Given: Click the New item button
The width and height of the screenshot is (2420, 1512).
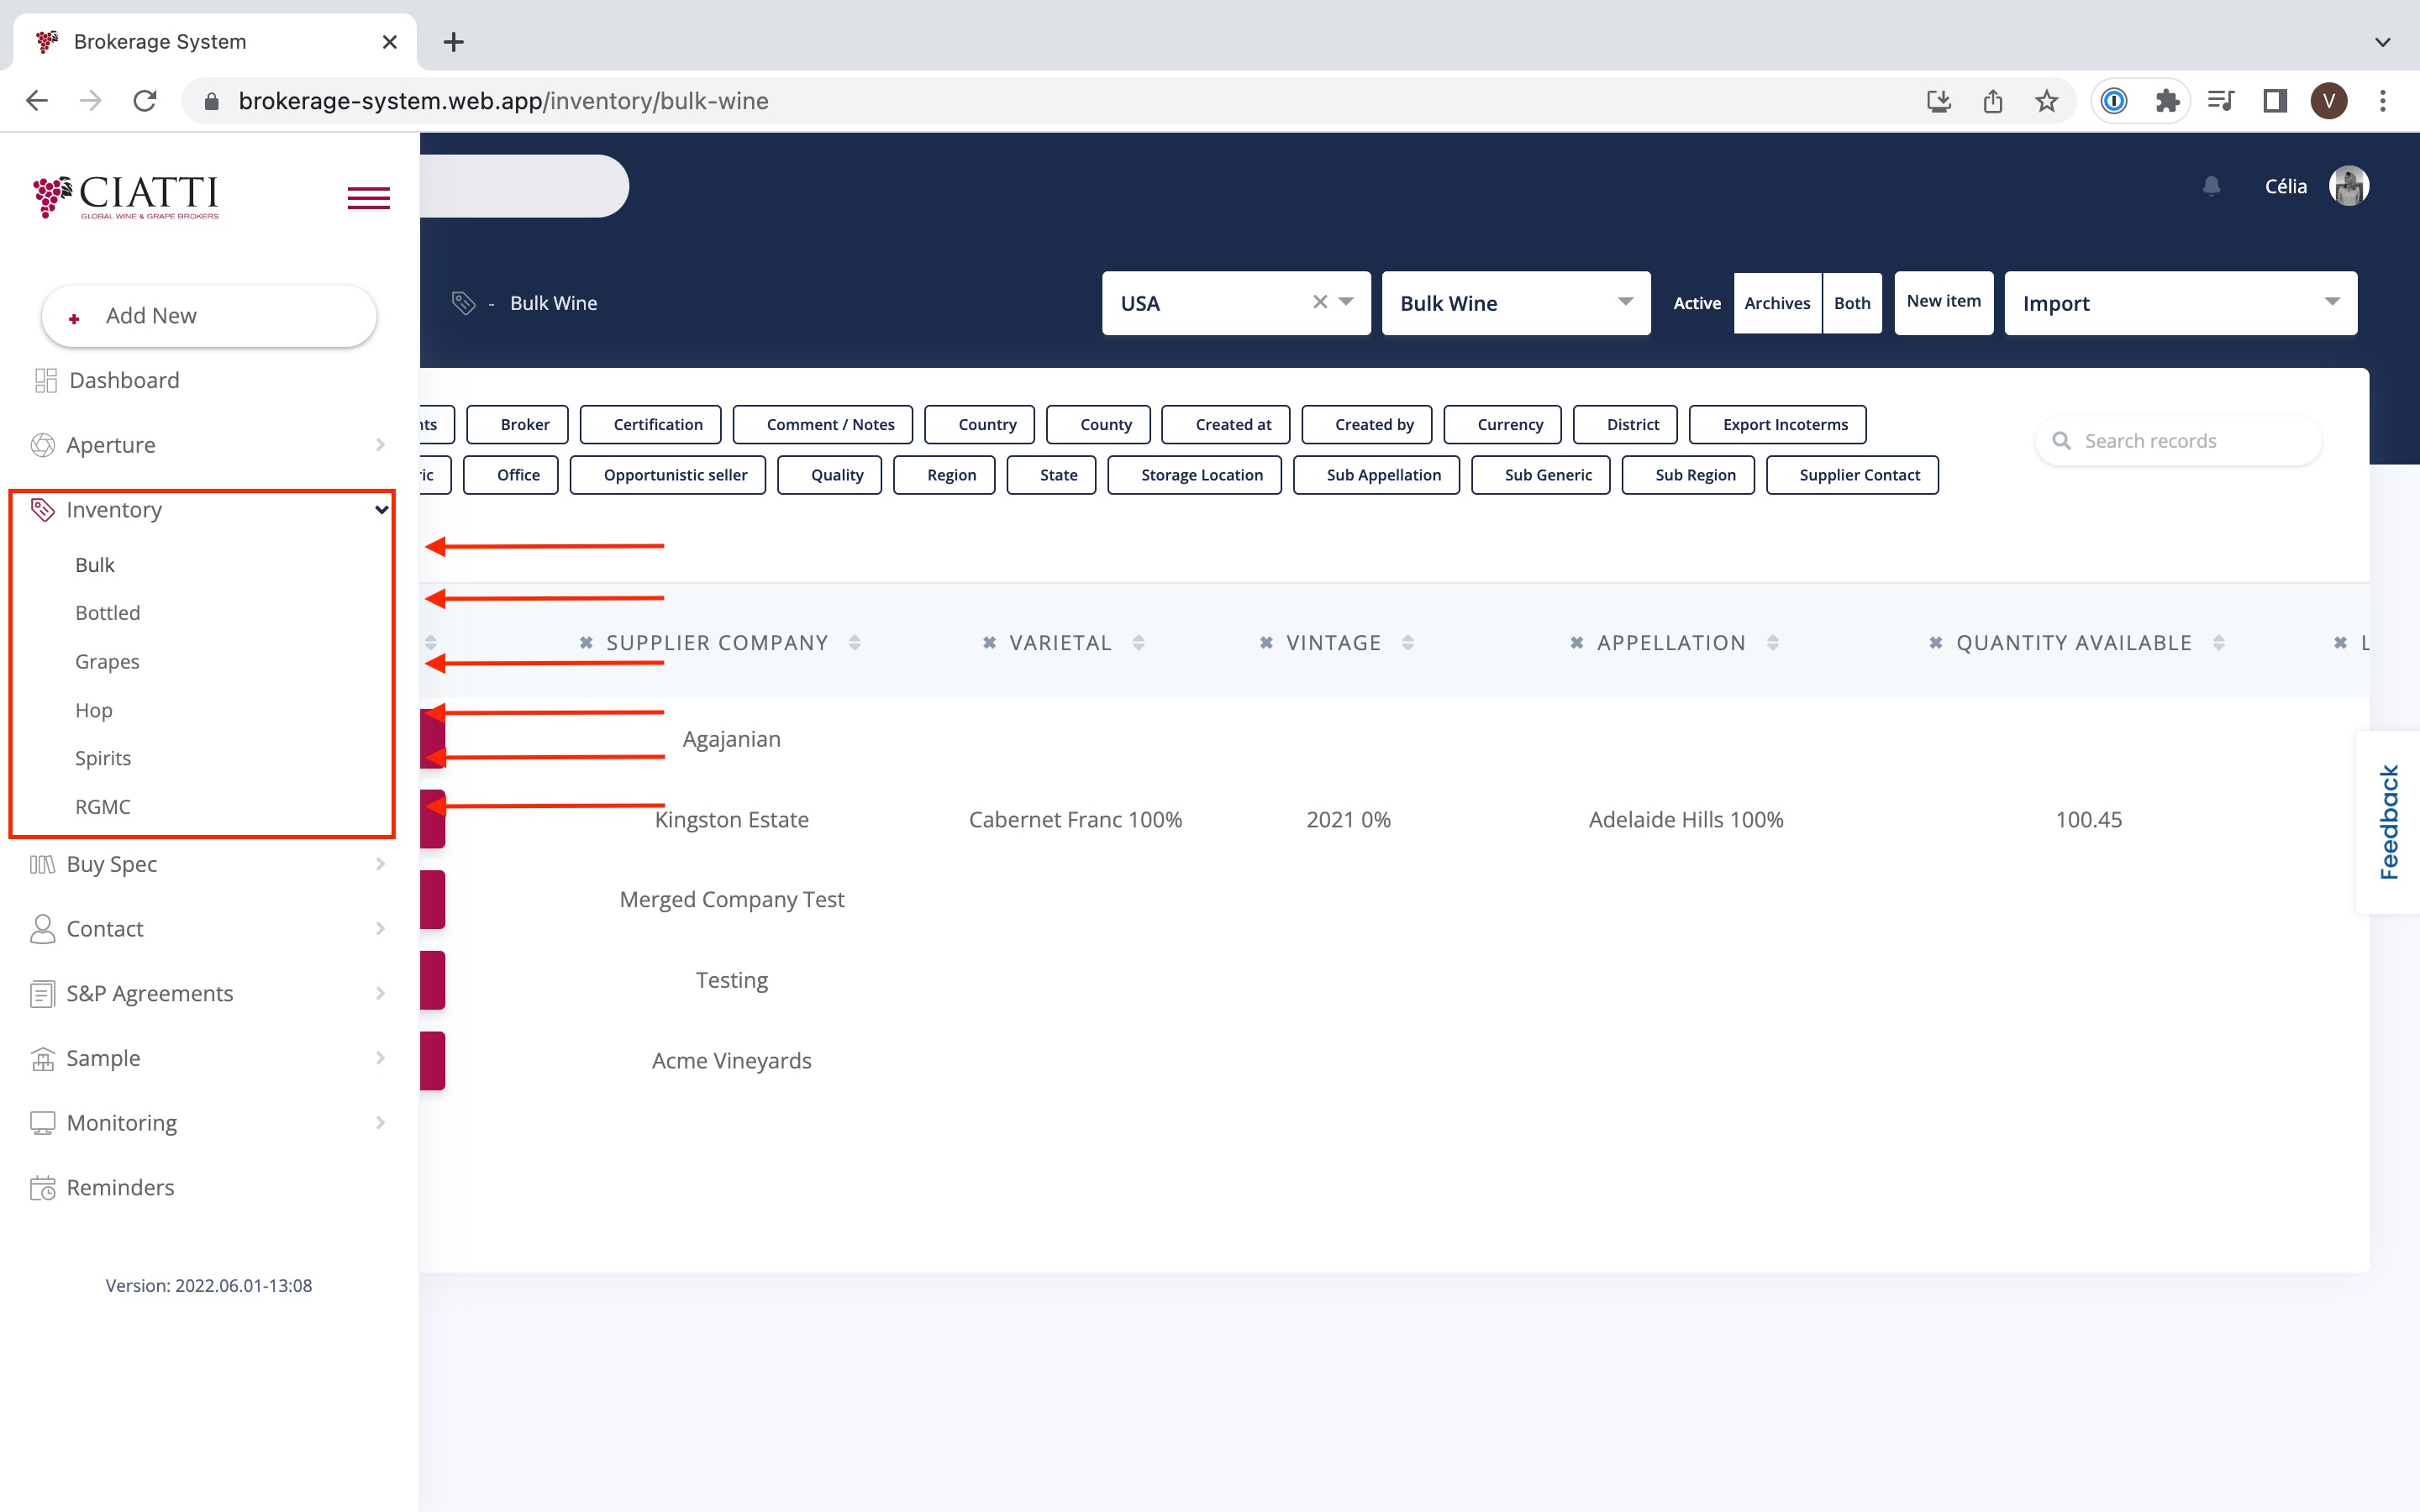Looking at the screenshot, I should 1943,302.
